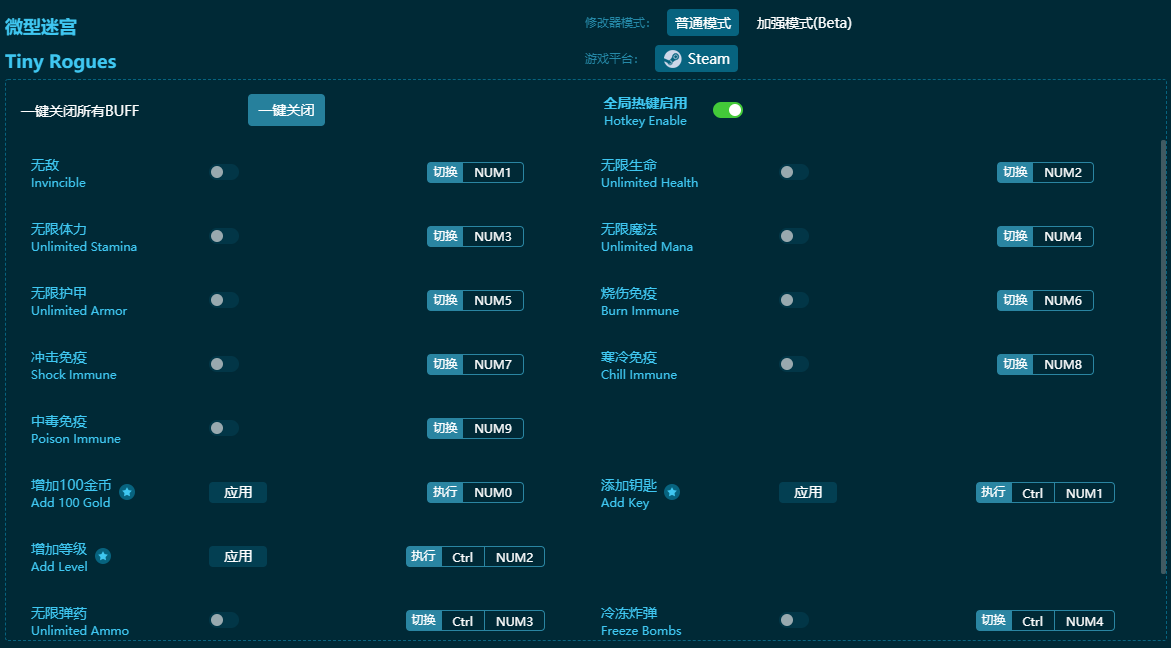The height and width of the screenshot is (648, 1171).
Task: Apply Add Level via 应用 button
Action: click(237, 557)
